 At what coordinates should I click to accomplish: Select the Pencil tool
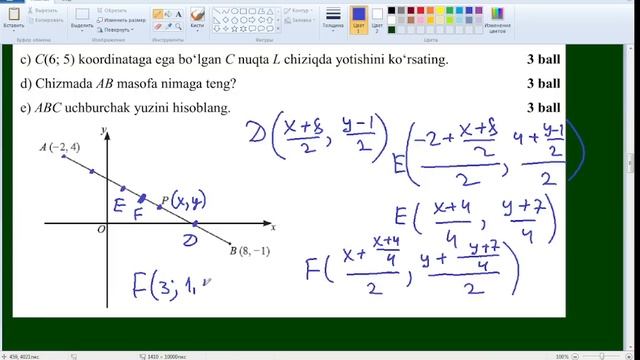pos(158,15)
